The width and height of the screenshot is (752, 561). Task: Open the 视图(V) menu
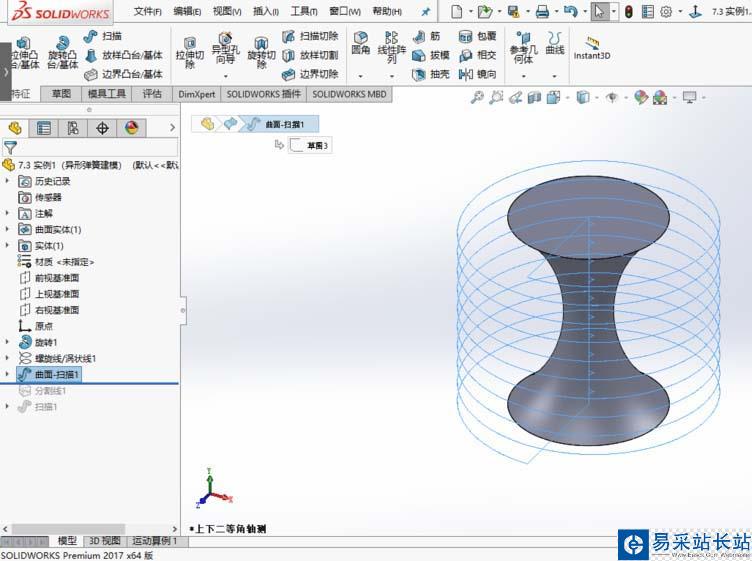(227, 11)
